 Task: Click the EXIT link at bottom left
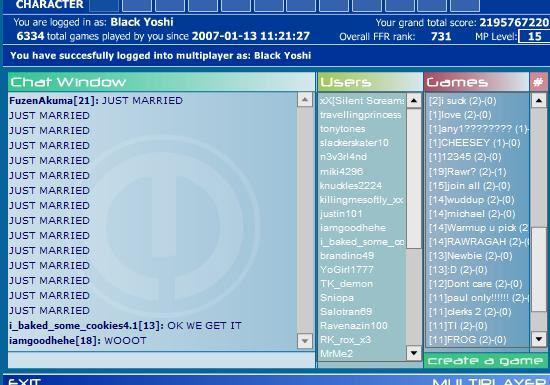(25, 381)
